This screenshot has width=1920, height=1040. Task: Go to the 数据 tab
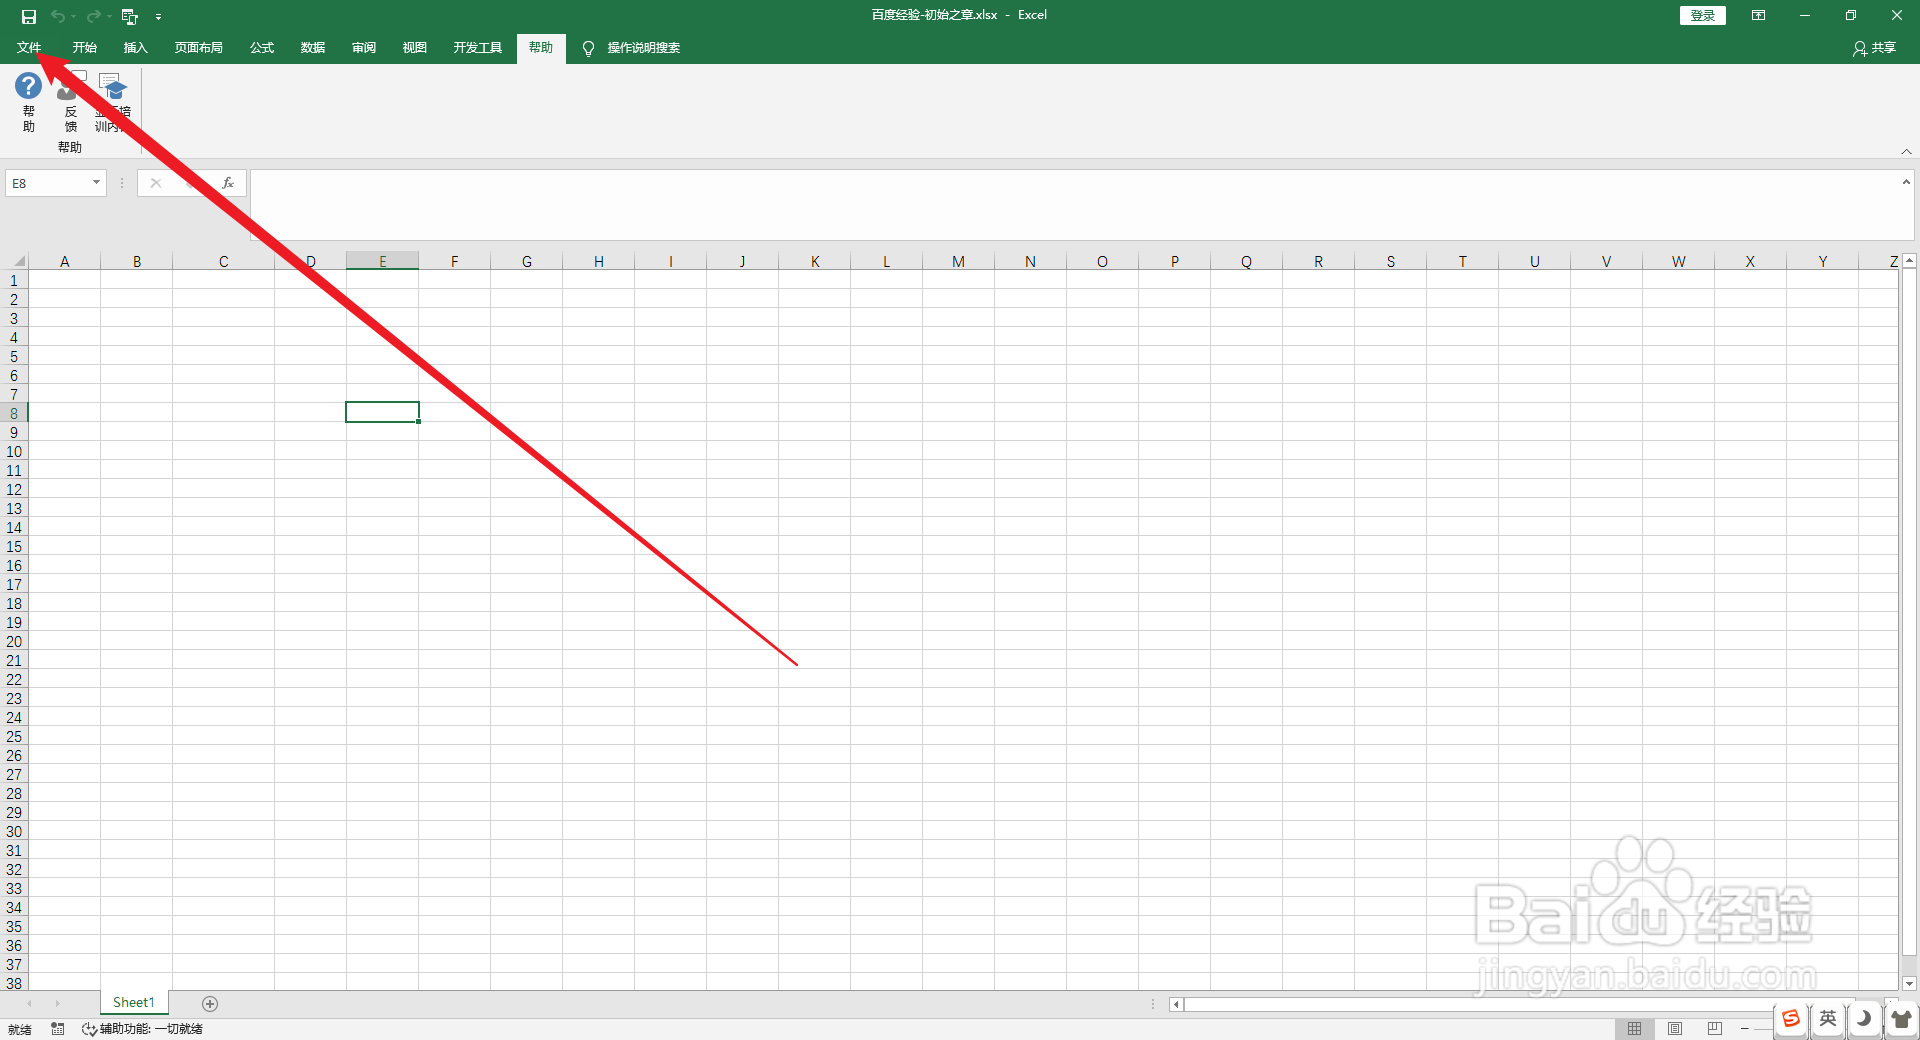pos(313,48)
